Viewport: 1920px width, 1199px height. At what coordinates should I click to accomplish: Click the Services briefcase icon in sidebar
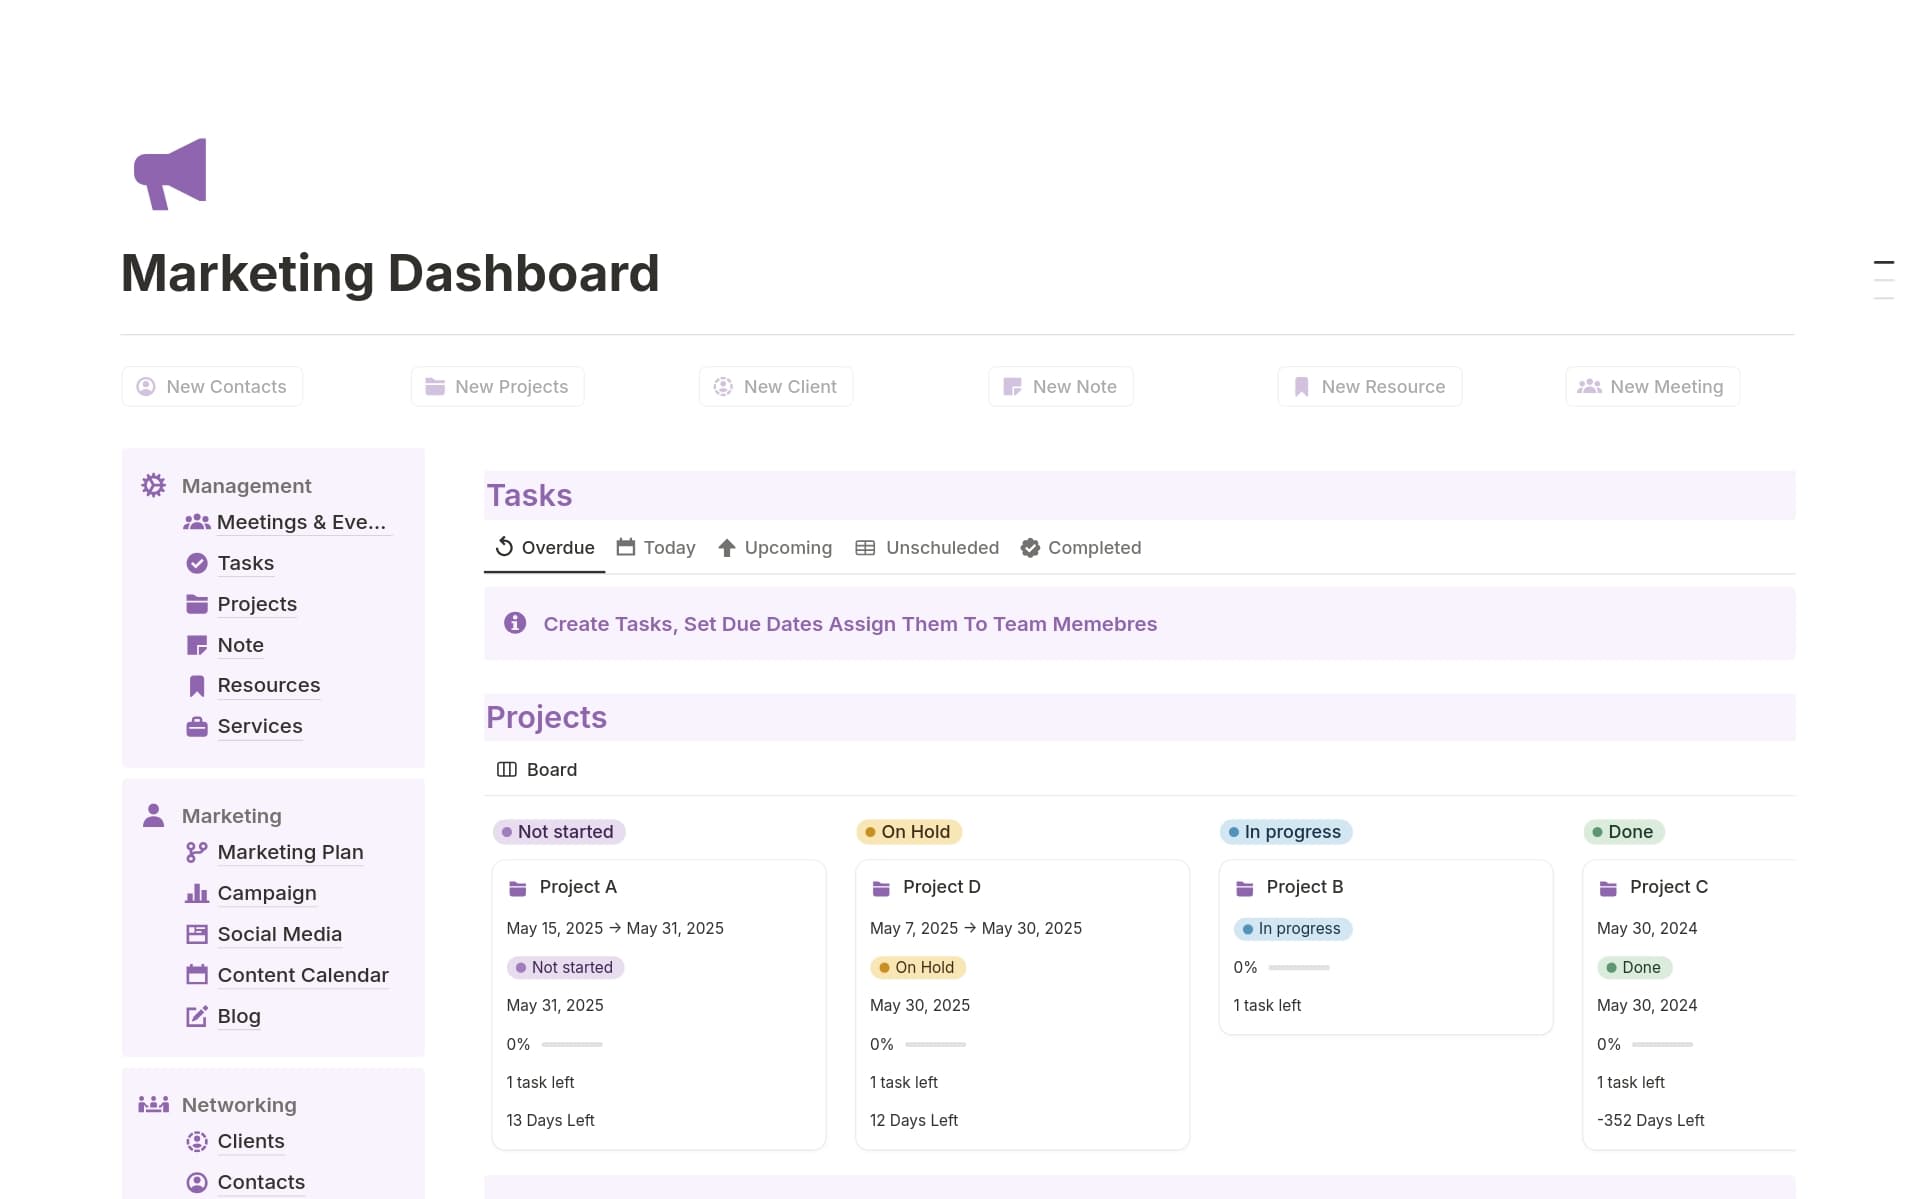pos(196,726)
